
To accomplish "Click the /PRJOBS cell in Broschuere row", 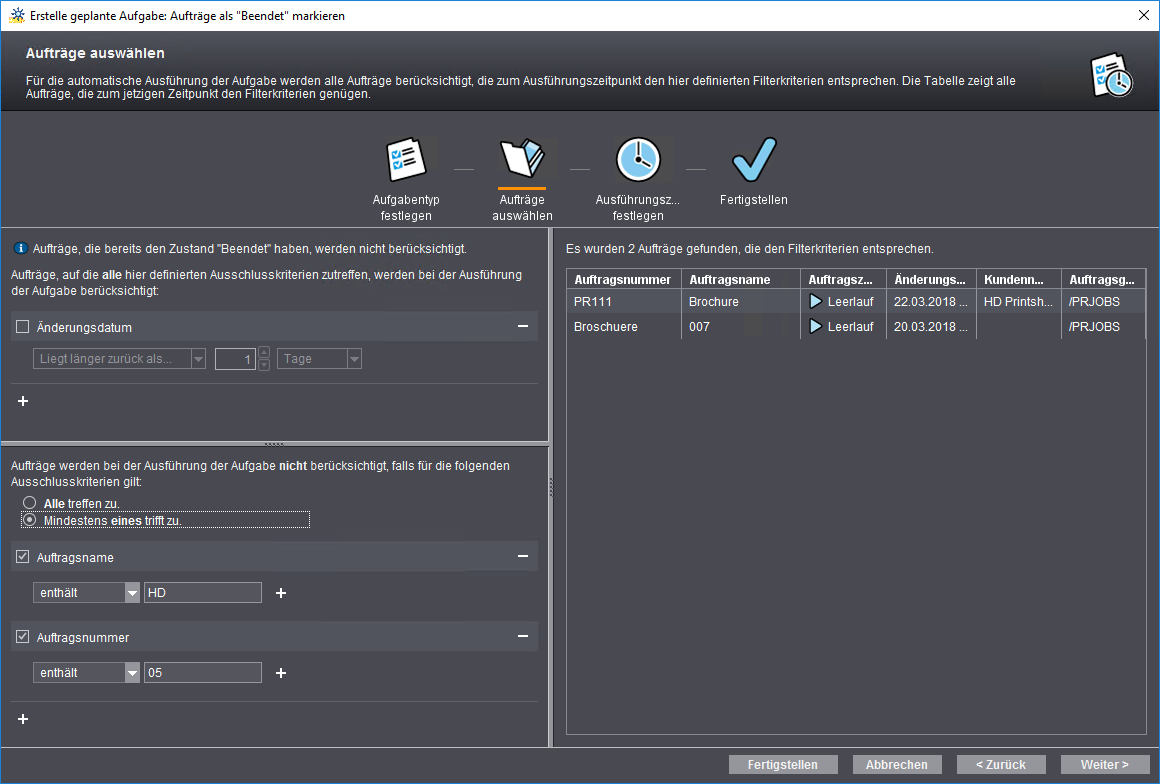I will tap(1103, 326).
